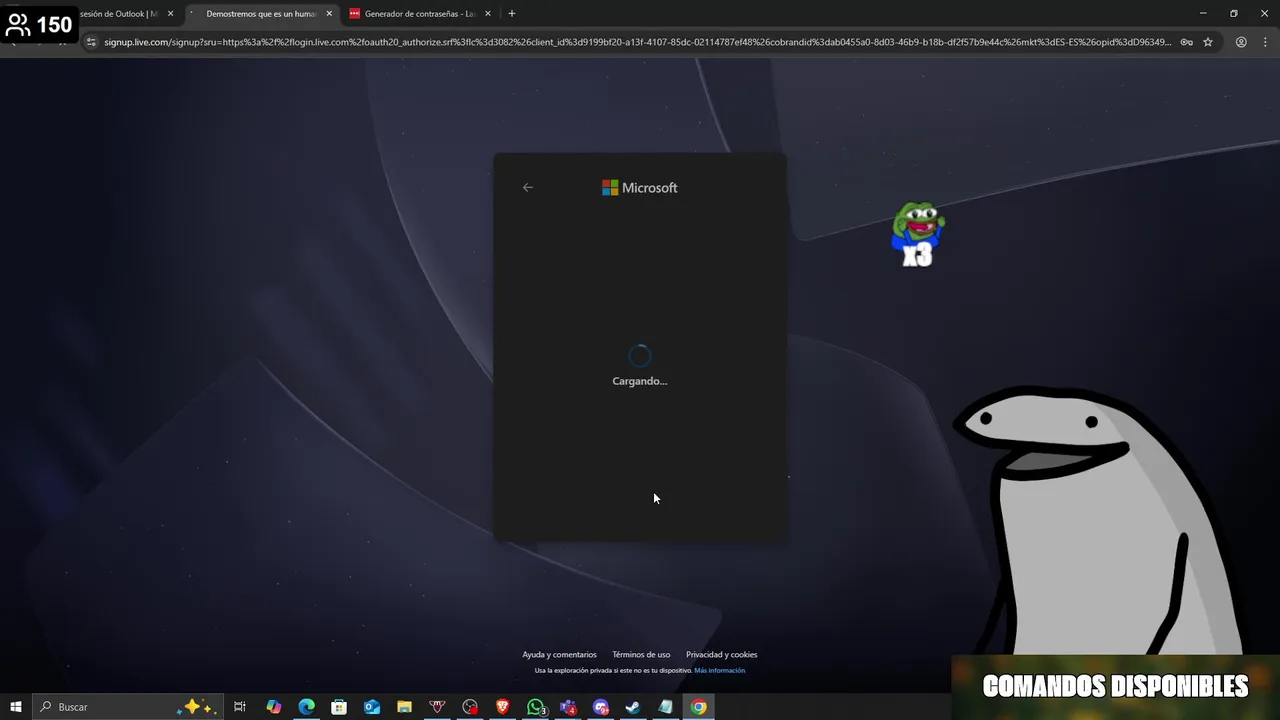Open File Explorer from the taskbar

tap(404, 707)
